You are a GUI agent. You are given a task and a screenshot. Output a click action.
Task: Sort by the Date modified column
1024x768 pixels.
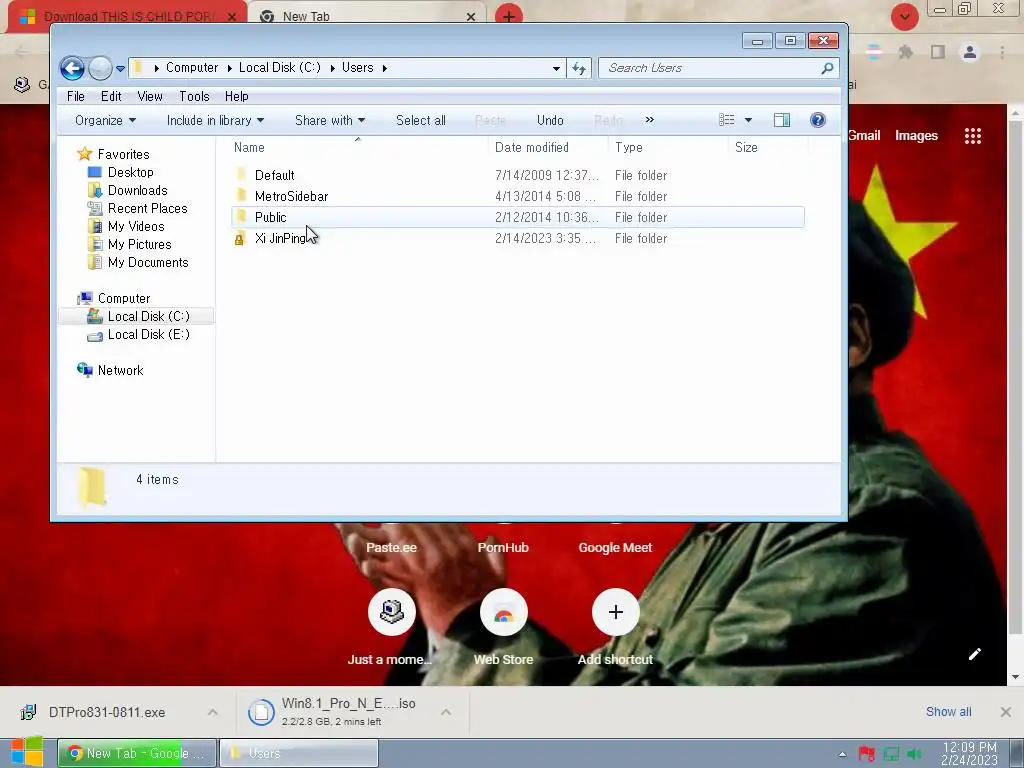tap(532, 148)
